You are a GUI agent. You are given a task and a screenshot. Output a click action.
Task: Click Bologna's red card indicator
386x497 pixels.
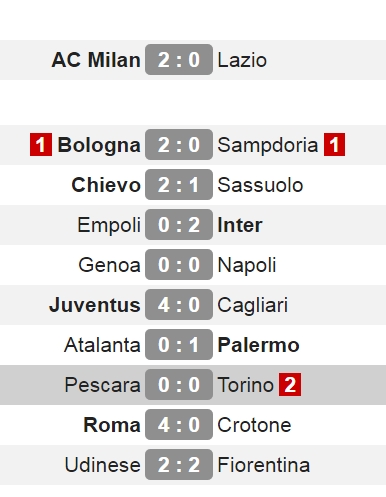coord(41,145)
